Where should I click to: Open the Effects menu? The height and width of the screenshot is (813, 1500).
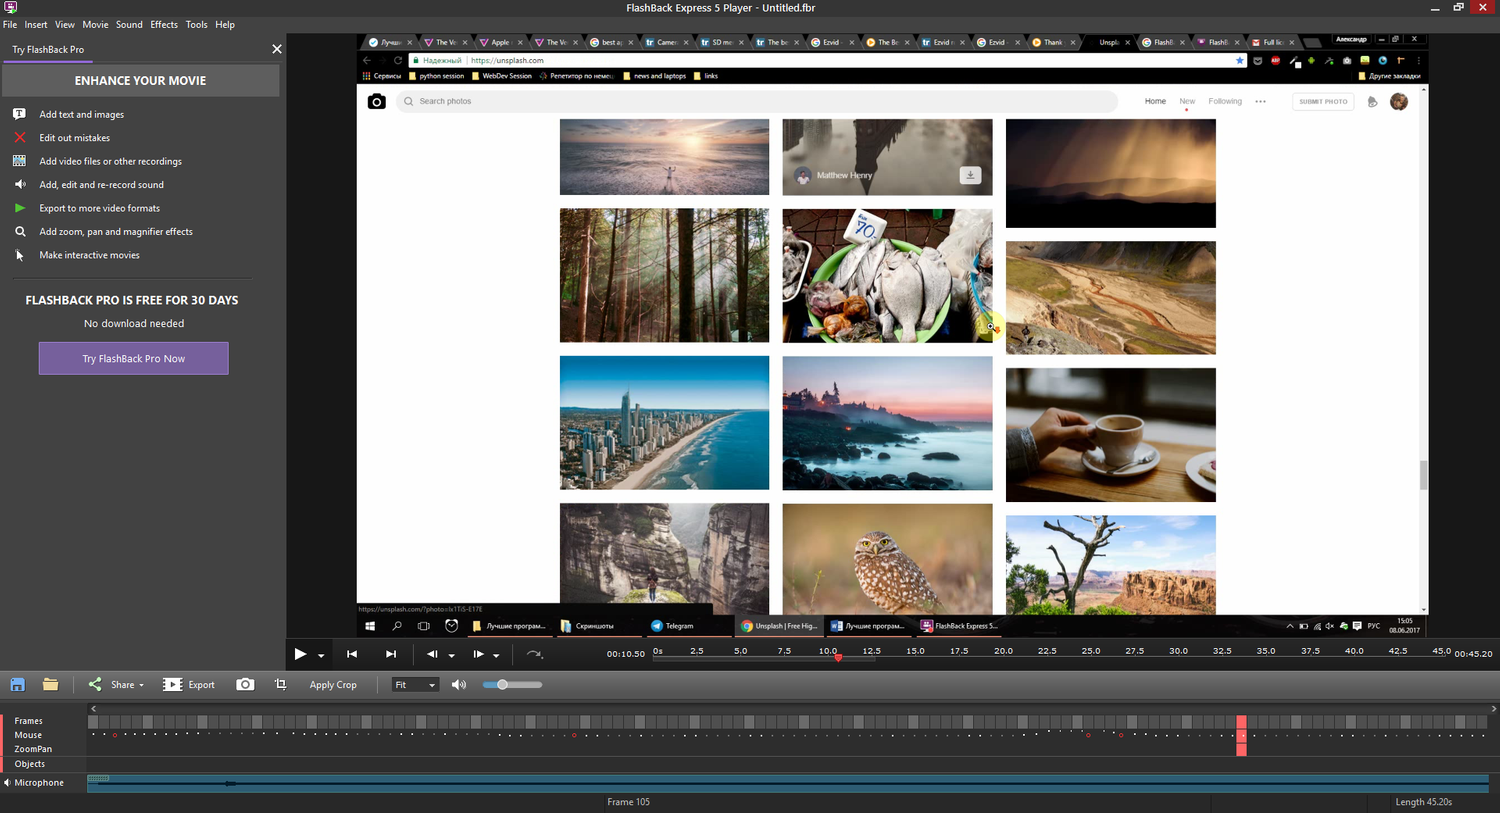[164, 24]
